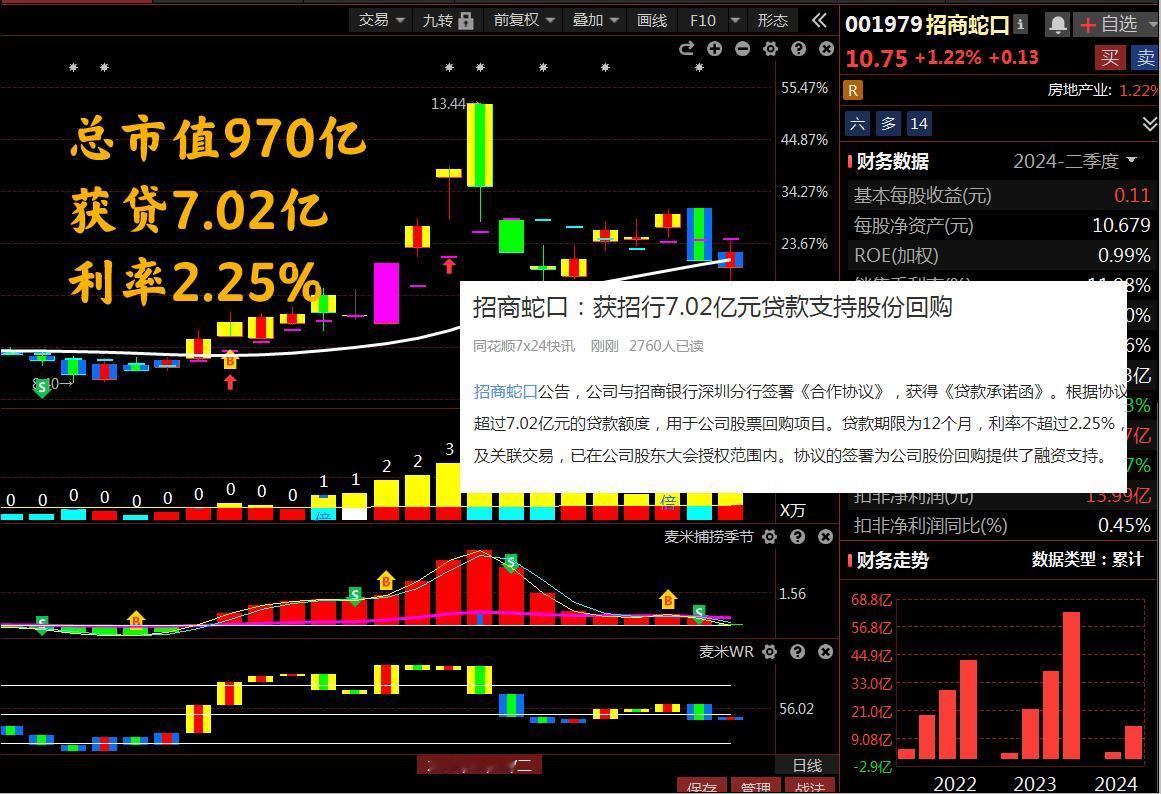Close the main chart indicator
The width and height of the screenshot is (1161, 794).
point(826,49)
